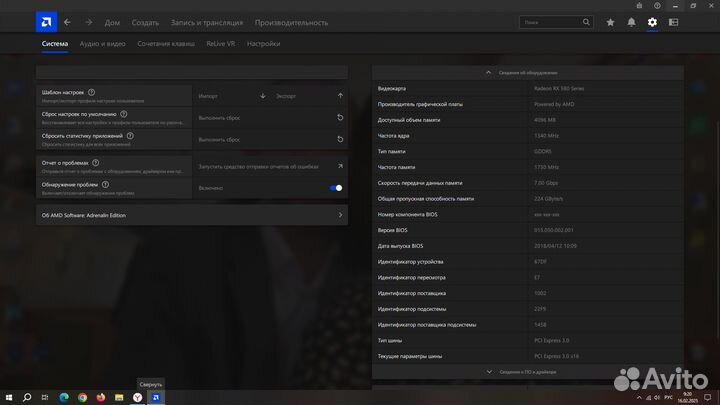Open Производительность tab

tap(291, 22)
